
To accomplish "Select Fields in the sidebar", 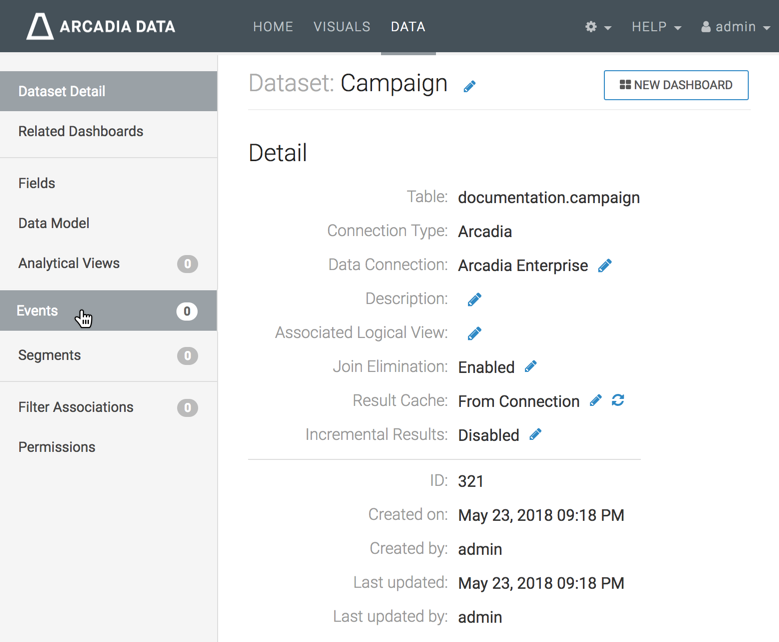I will (x=37, y=183).
